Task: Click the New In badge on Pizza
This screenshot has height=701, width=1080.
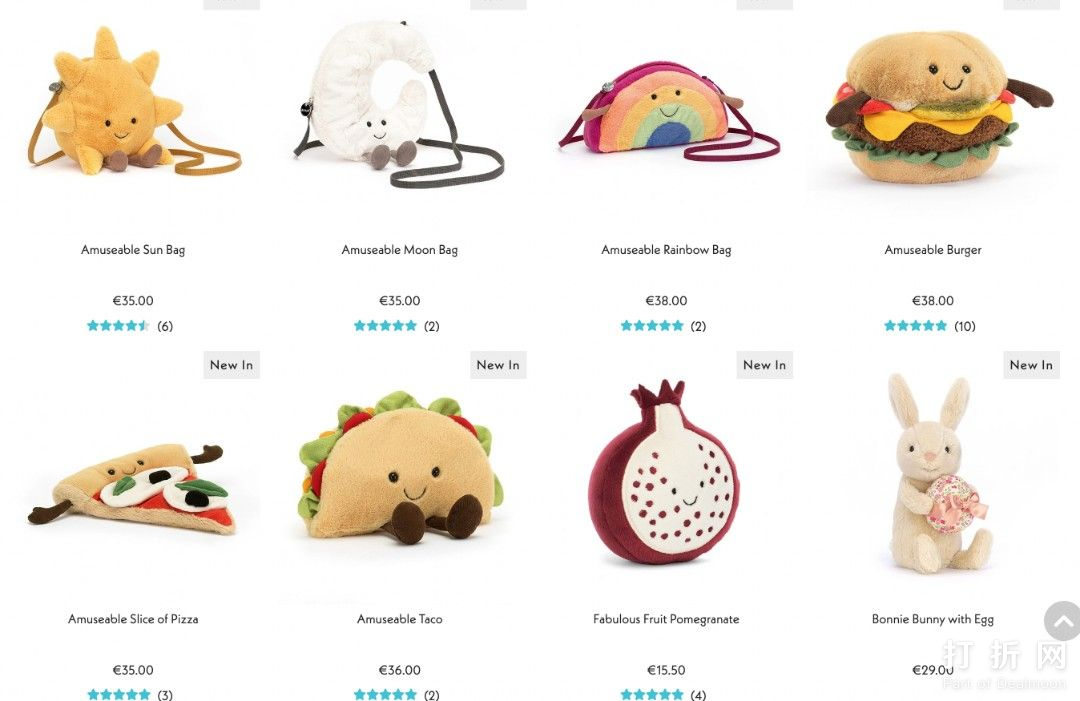Action: [231, 365]
